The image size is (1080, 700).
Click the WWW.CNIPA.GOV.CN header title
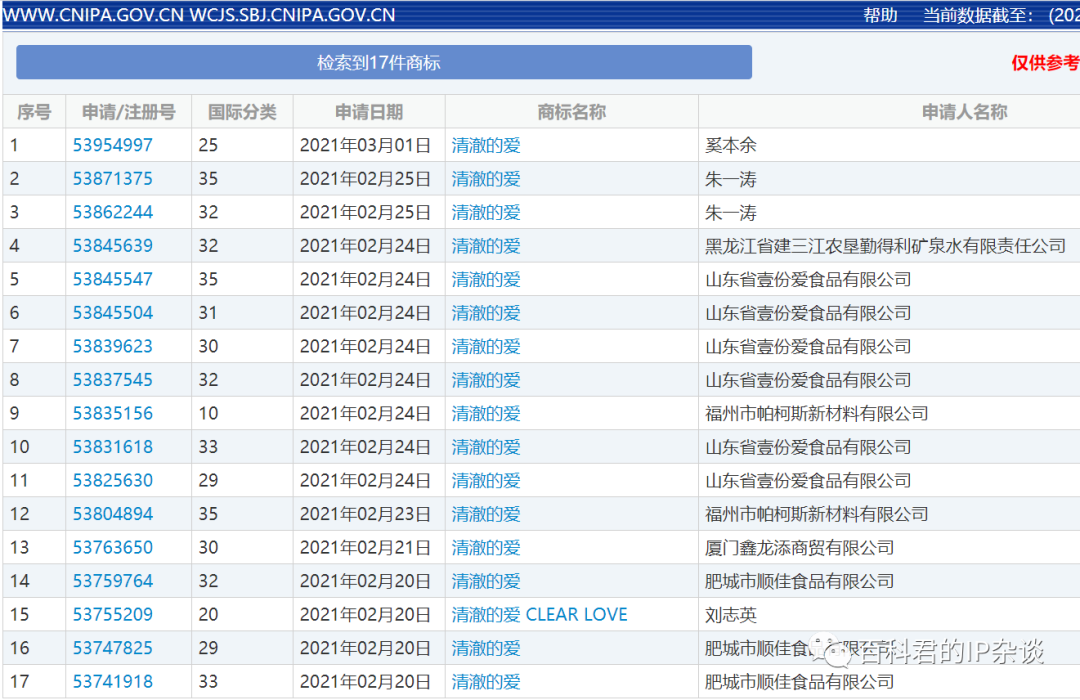click(92, 16)
